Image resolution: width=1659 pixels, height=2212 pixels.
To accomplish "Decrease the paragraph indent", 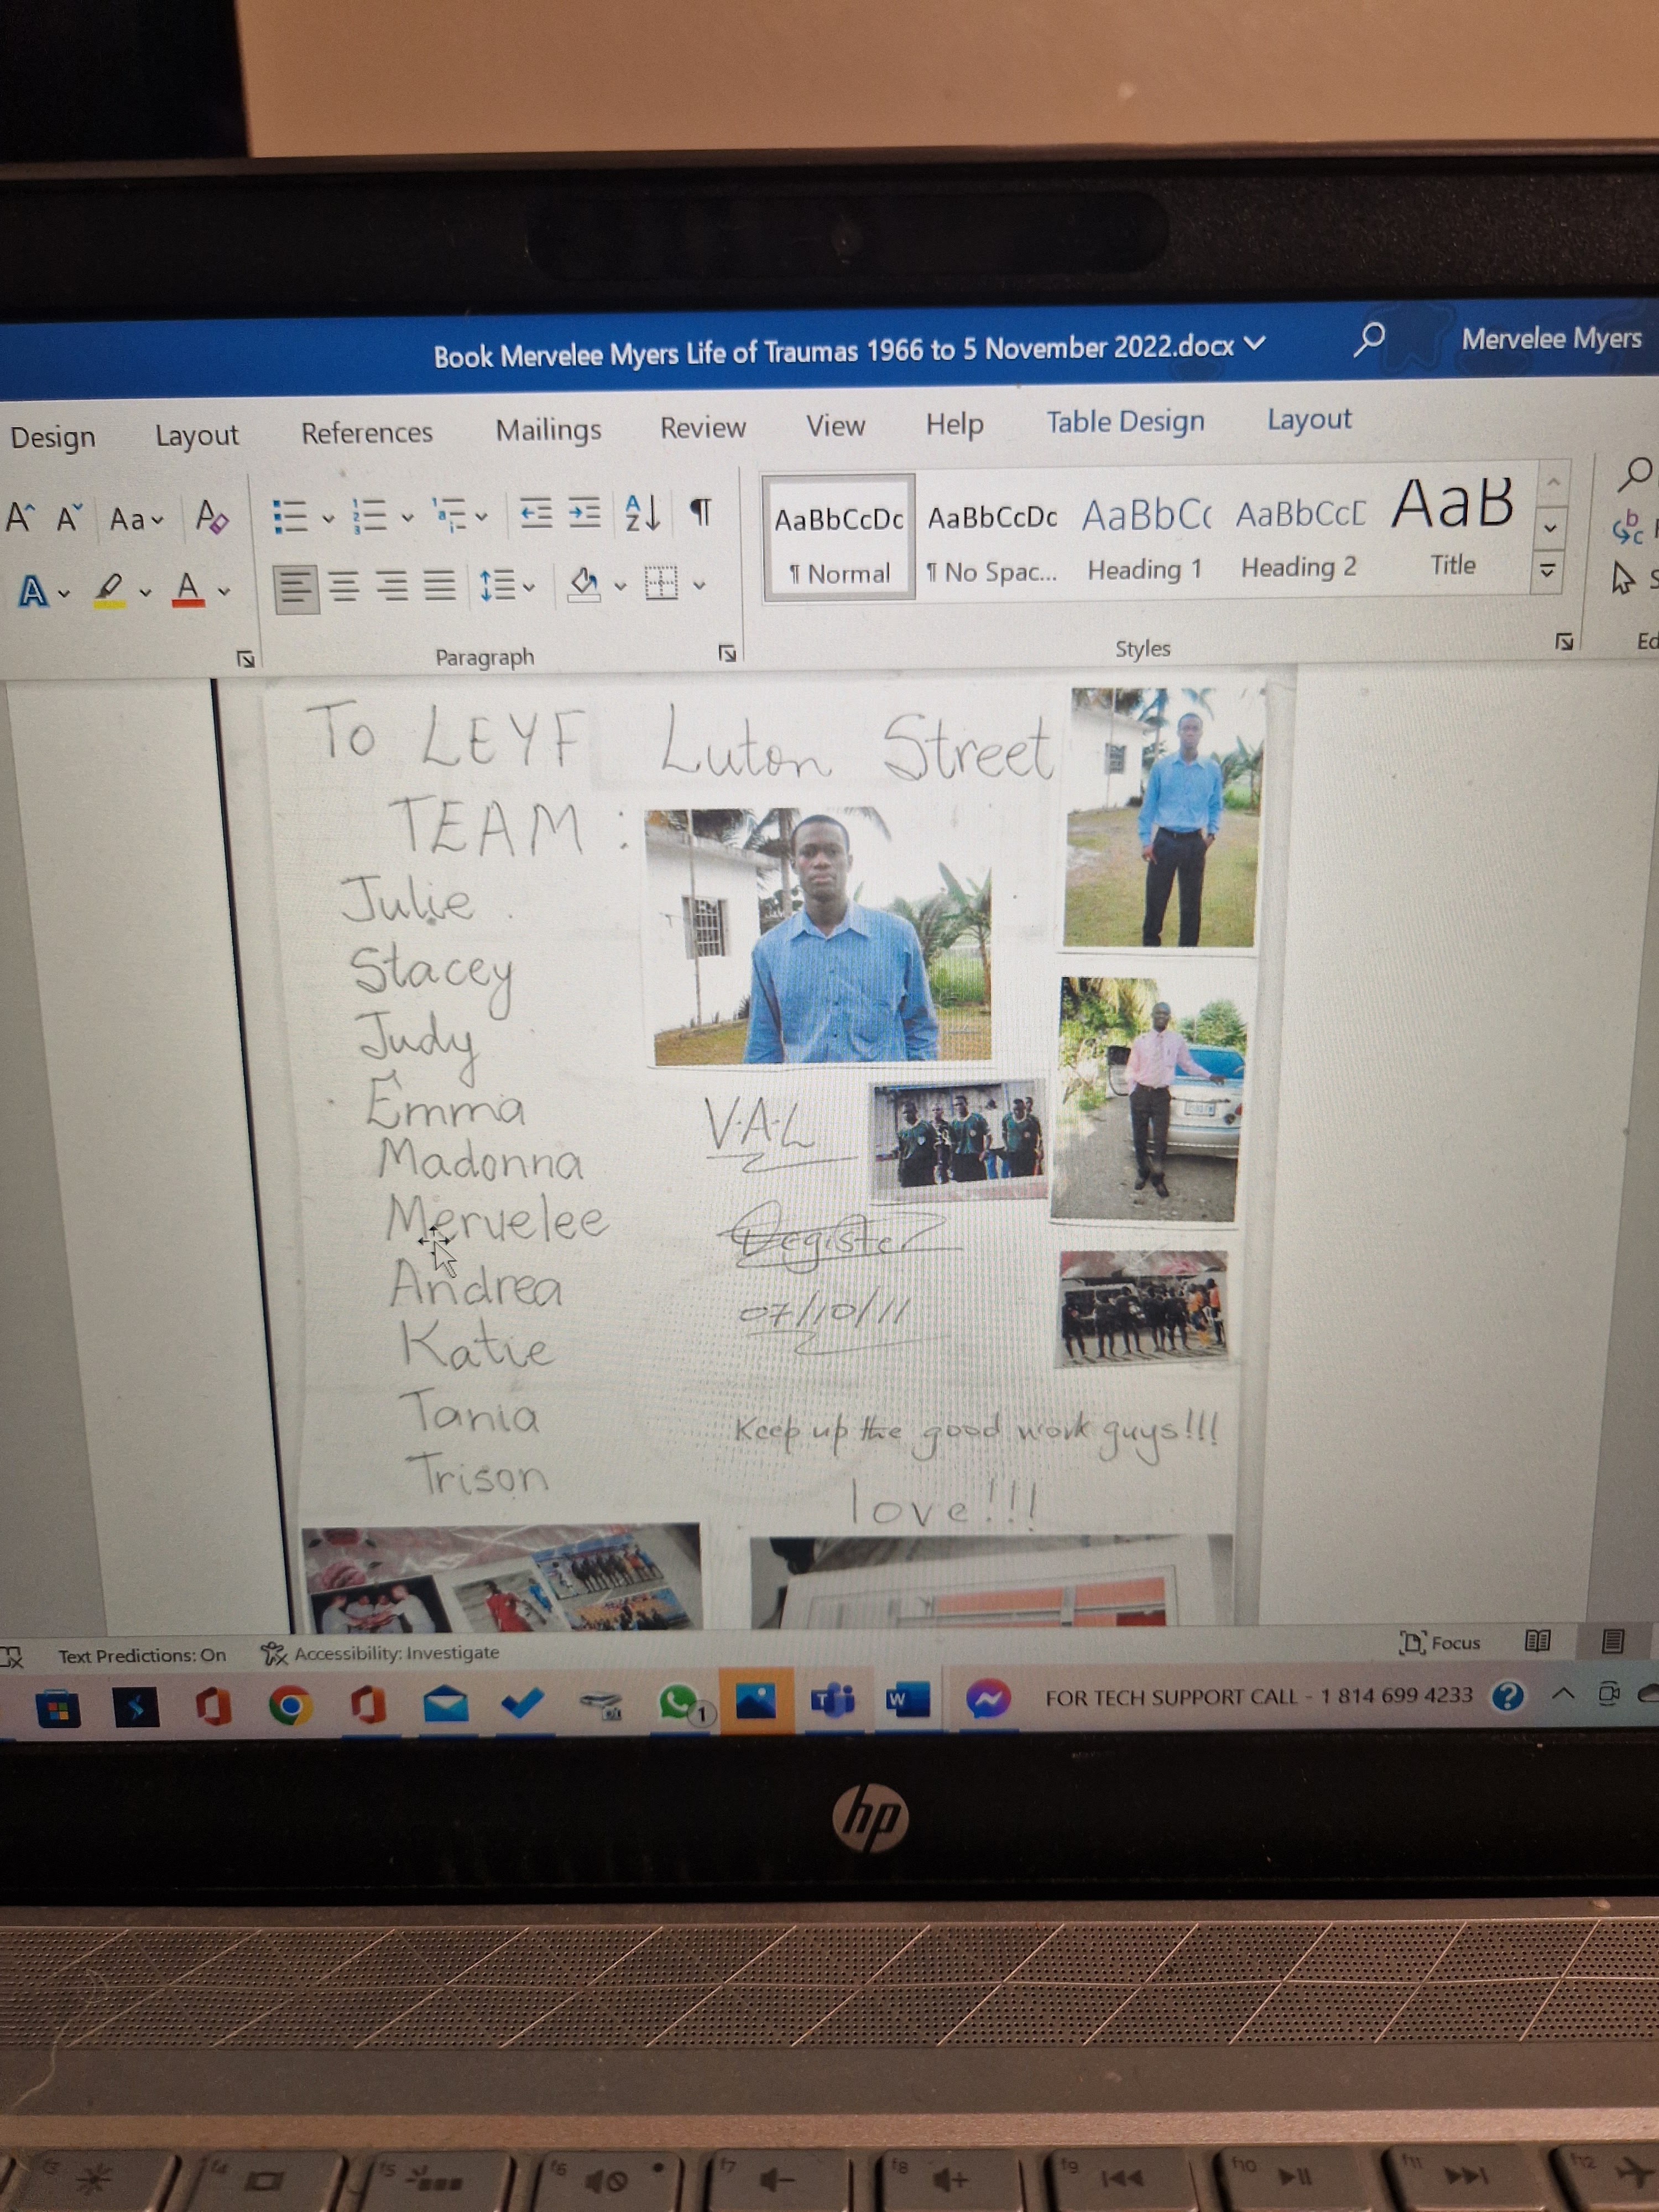I will (x=536, y=514).
